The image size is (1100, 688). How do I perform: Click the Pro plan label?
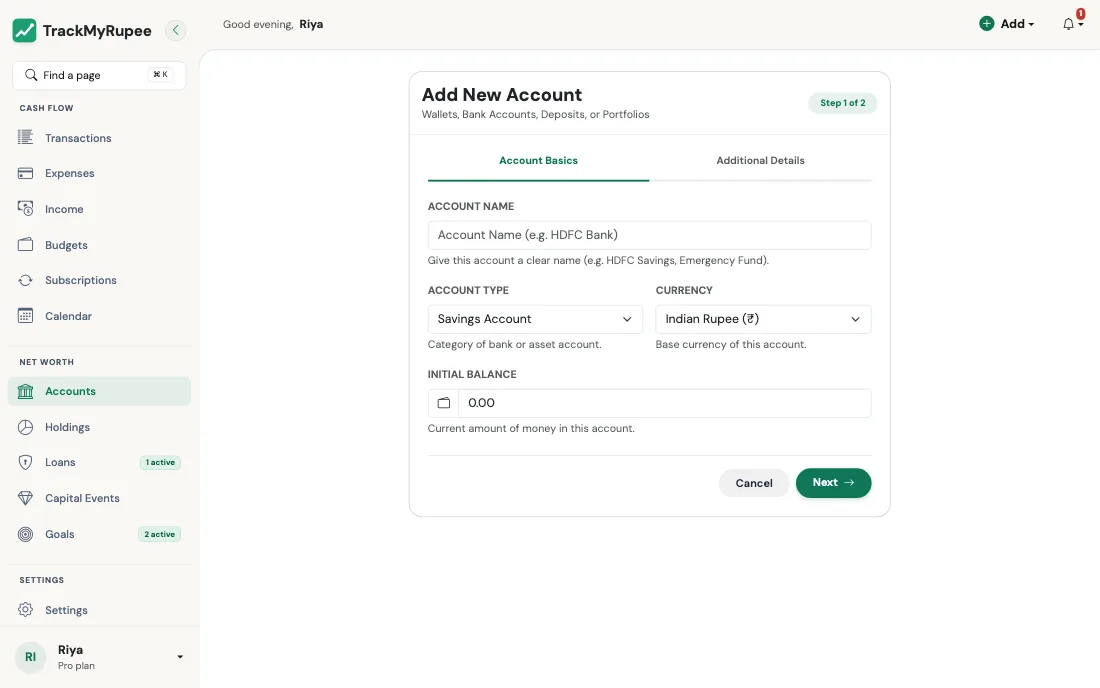pyautogui.click(x=76, y=666)
